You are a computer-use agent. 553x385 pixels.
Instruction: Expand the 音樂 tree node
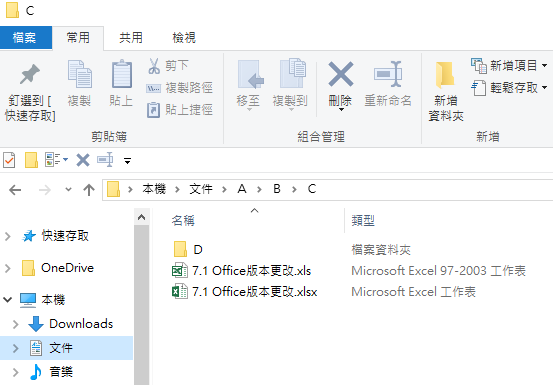(15, 372)
